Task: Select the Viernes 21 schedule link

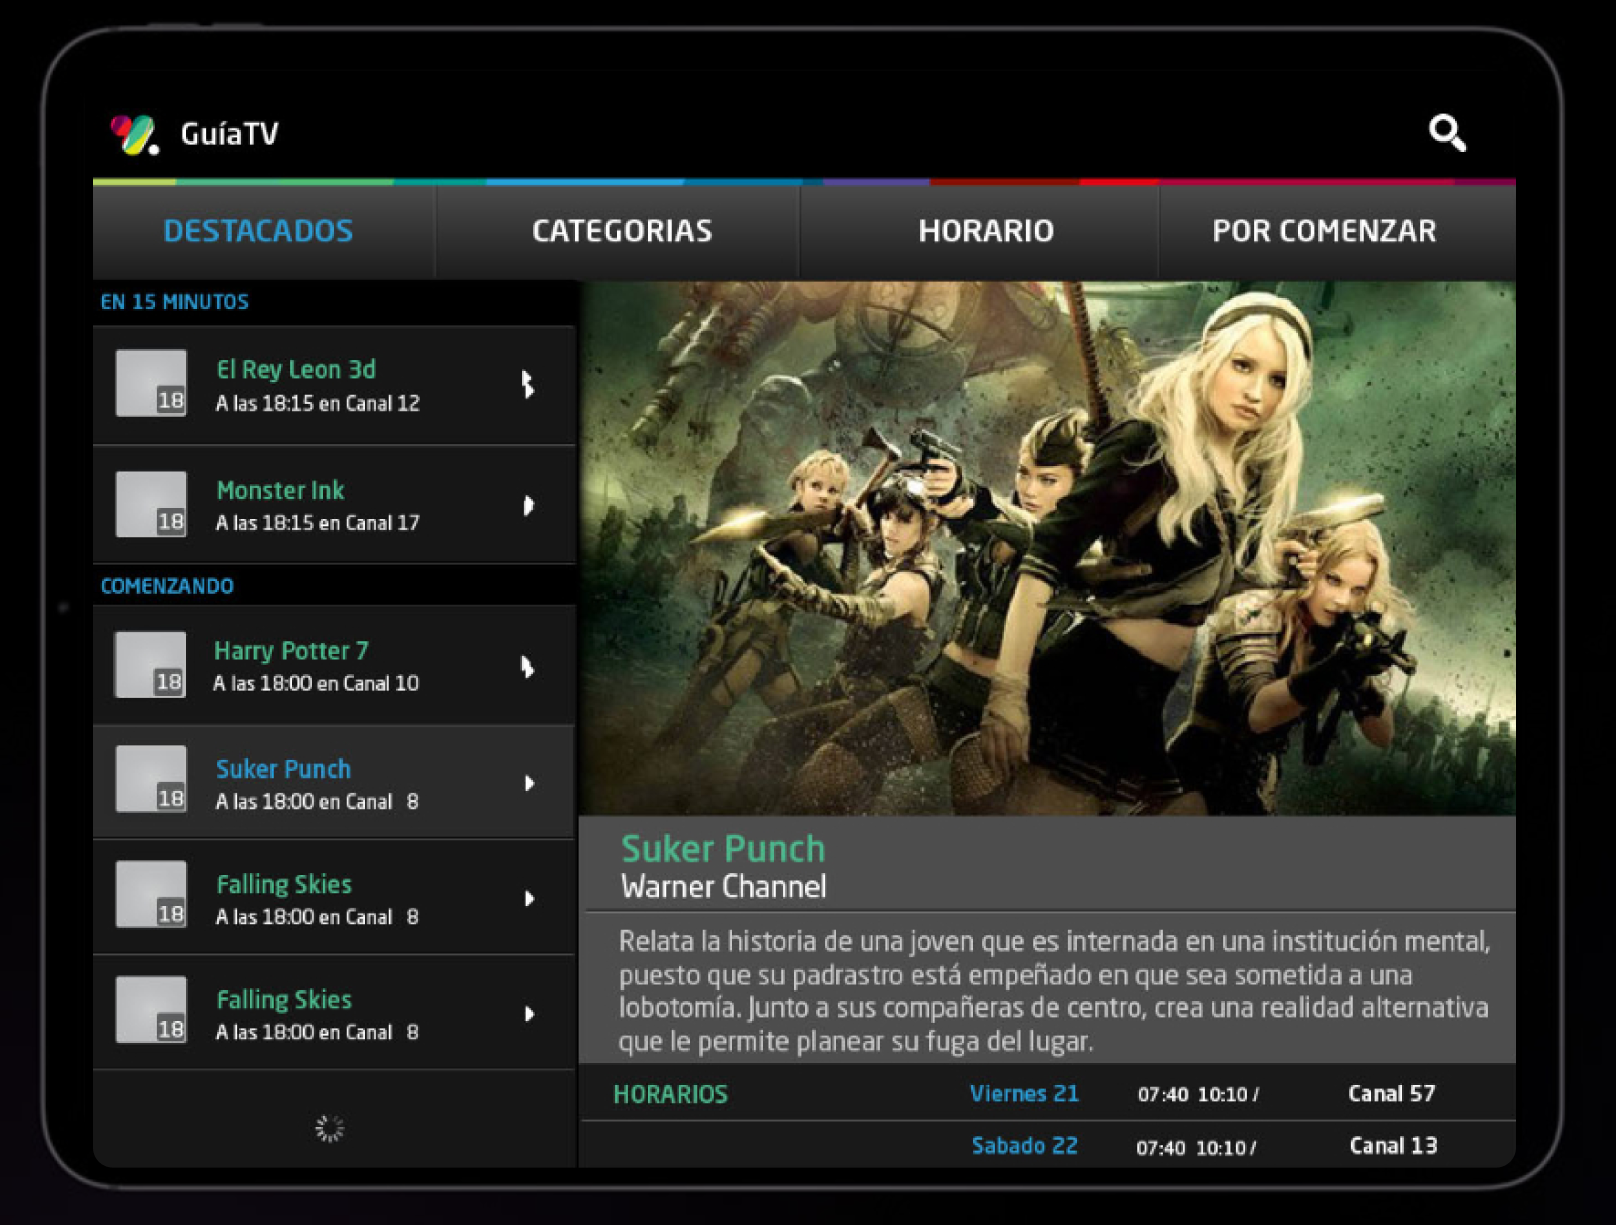Action: (x=1024, y=1094)
